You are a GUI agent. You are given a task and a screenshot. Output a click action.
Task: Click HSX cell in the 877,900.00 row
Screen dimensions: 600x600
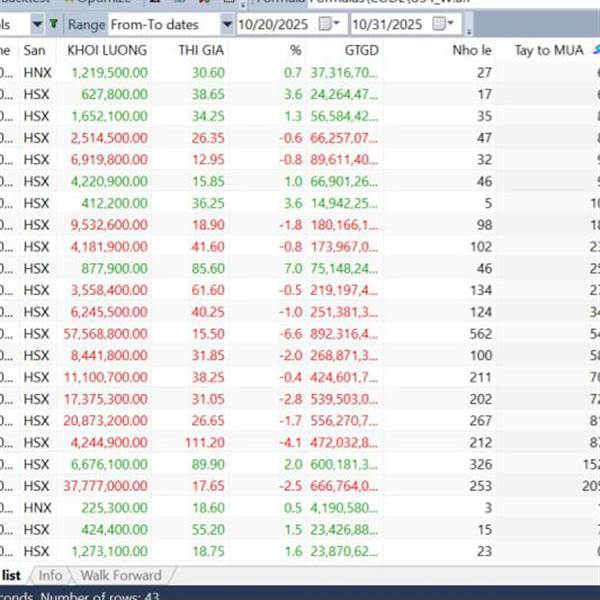[x=36, y=269]
